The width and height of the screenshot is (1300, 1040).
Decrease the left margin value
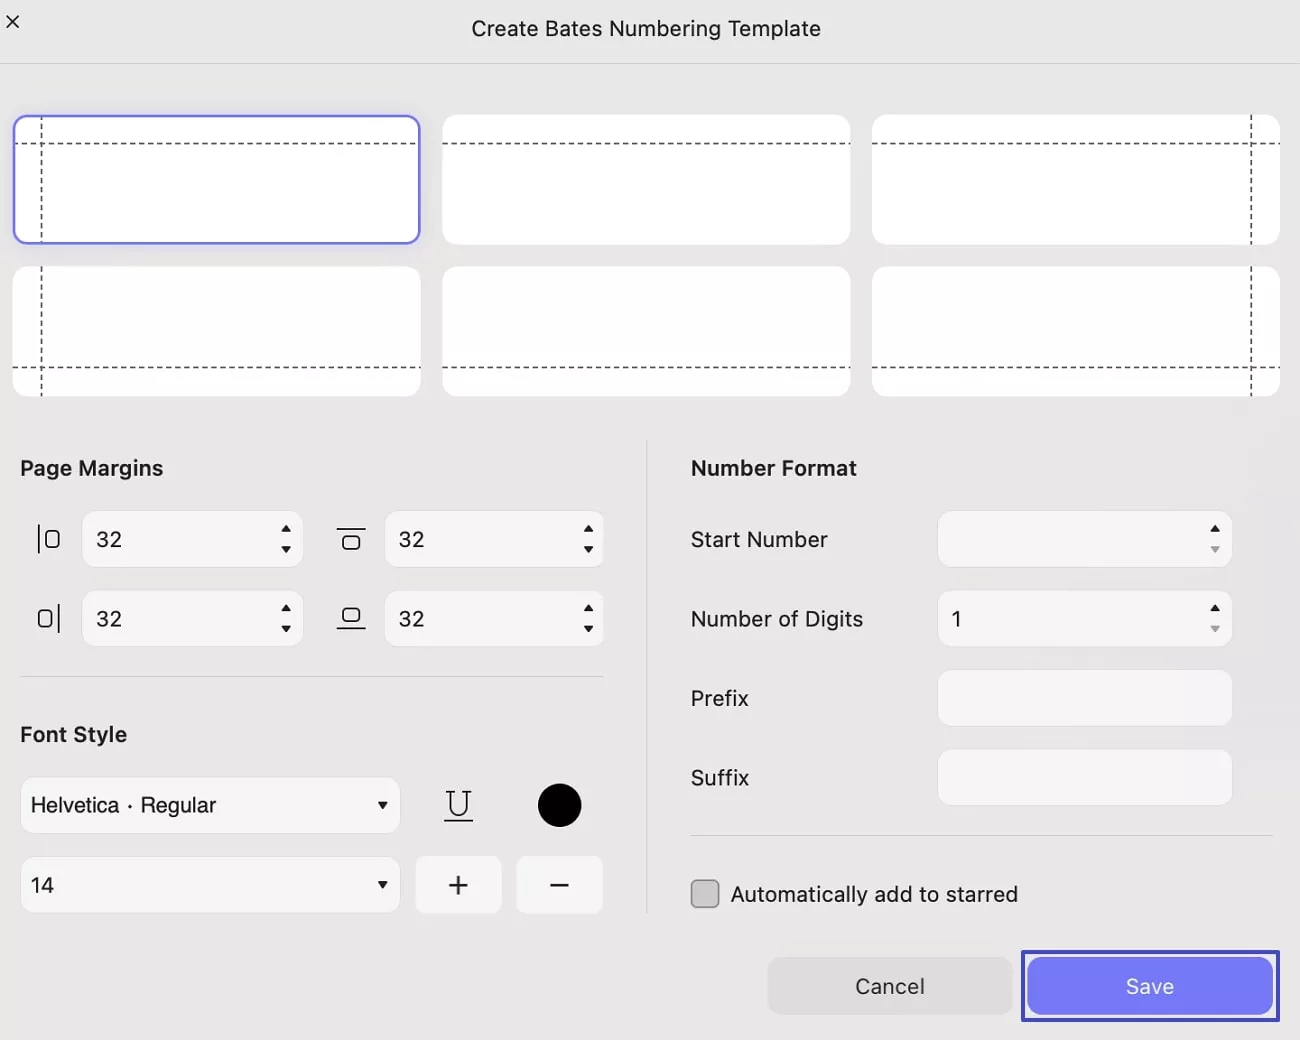(x=286, y=549)
